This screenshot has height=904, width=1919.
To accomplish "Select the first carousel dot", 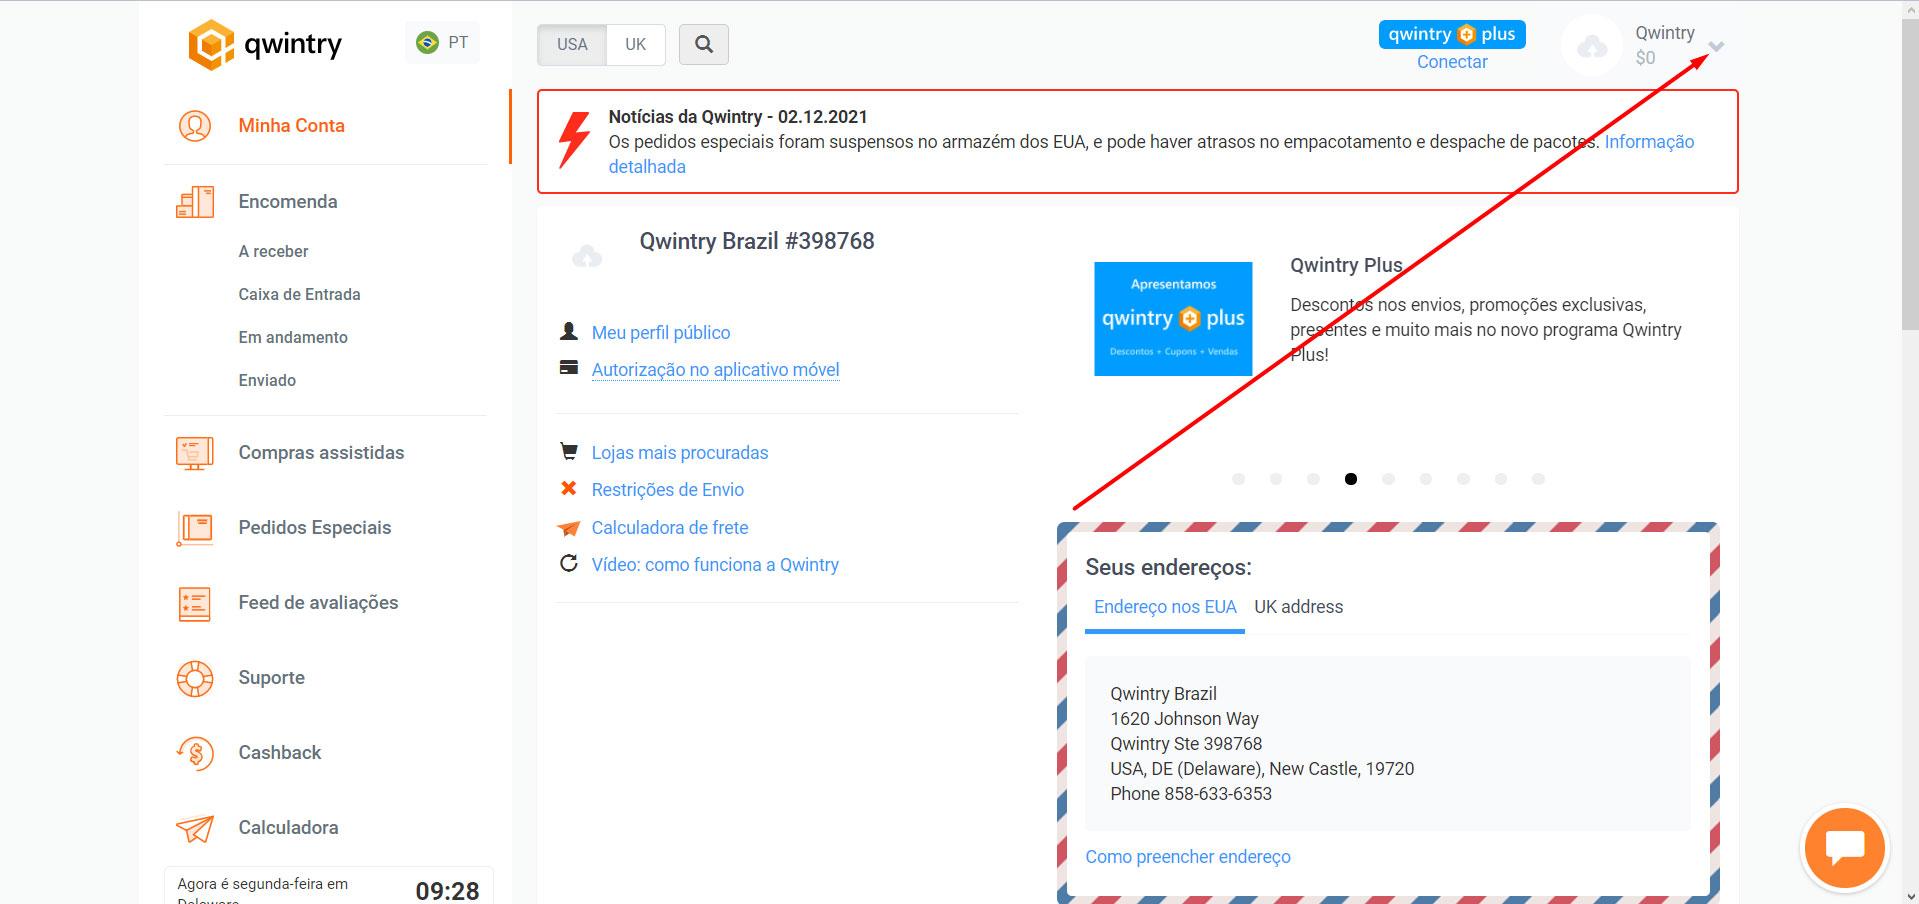I will [1238, 479].
